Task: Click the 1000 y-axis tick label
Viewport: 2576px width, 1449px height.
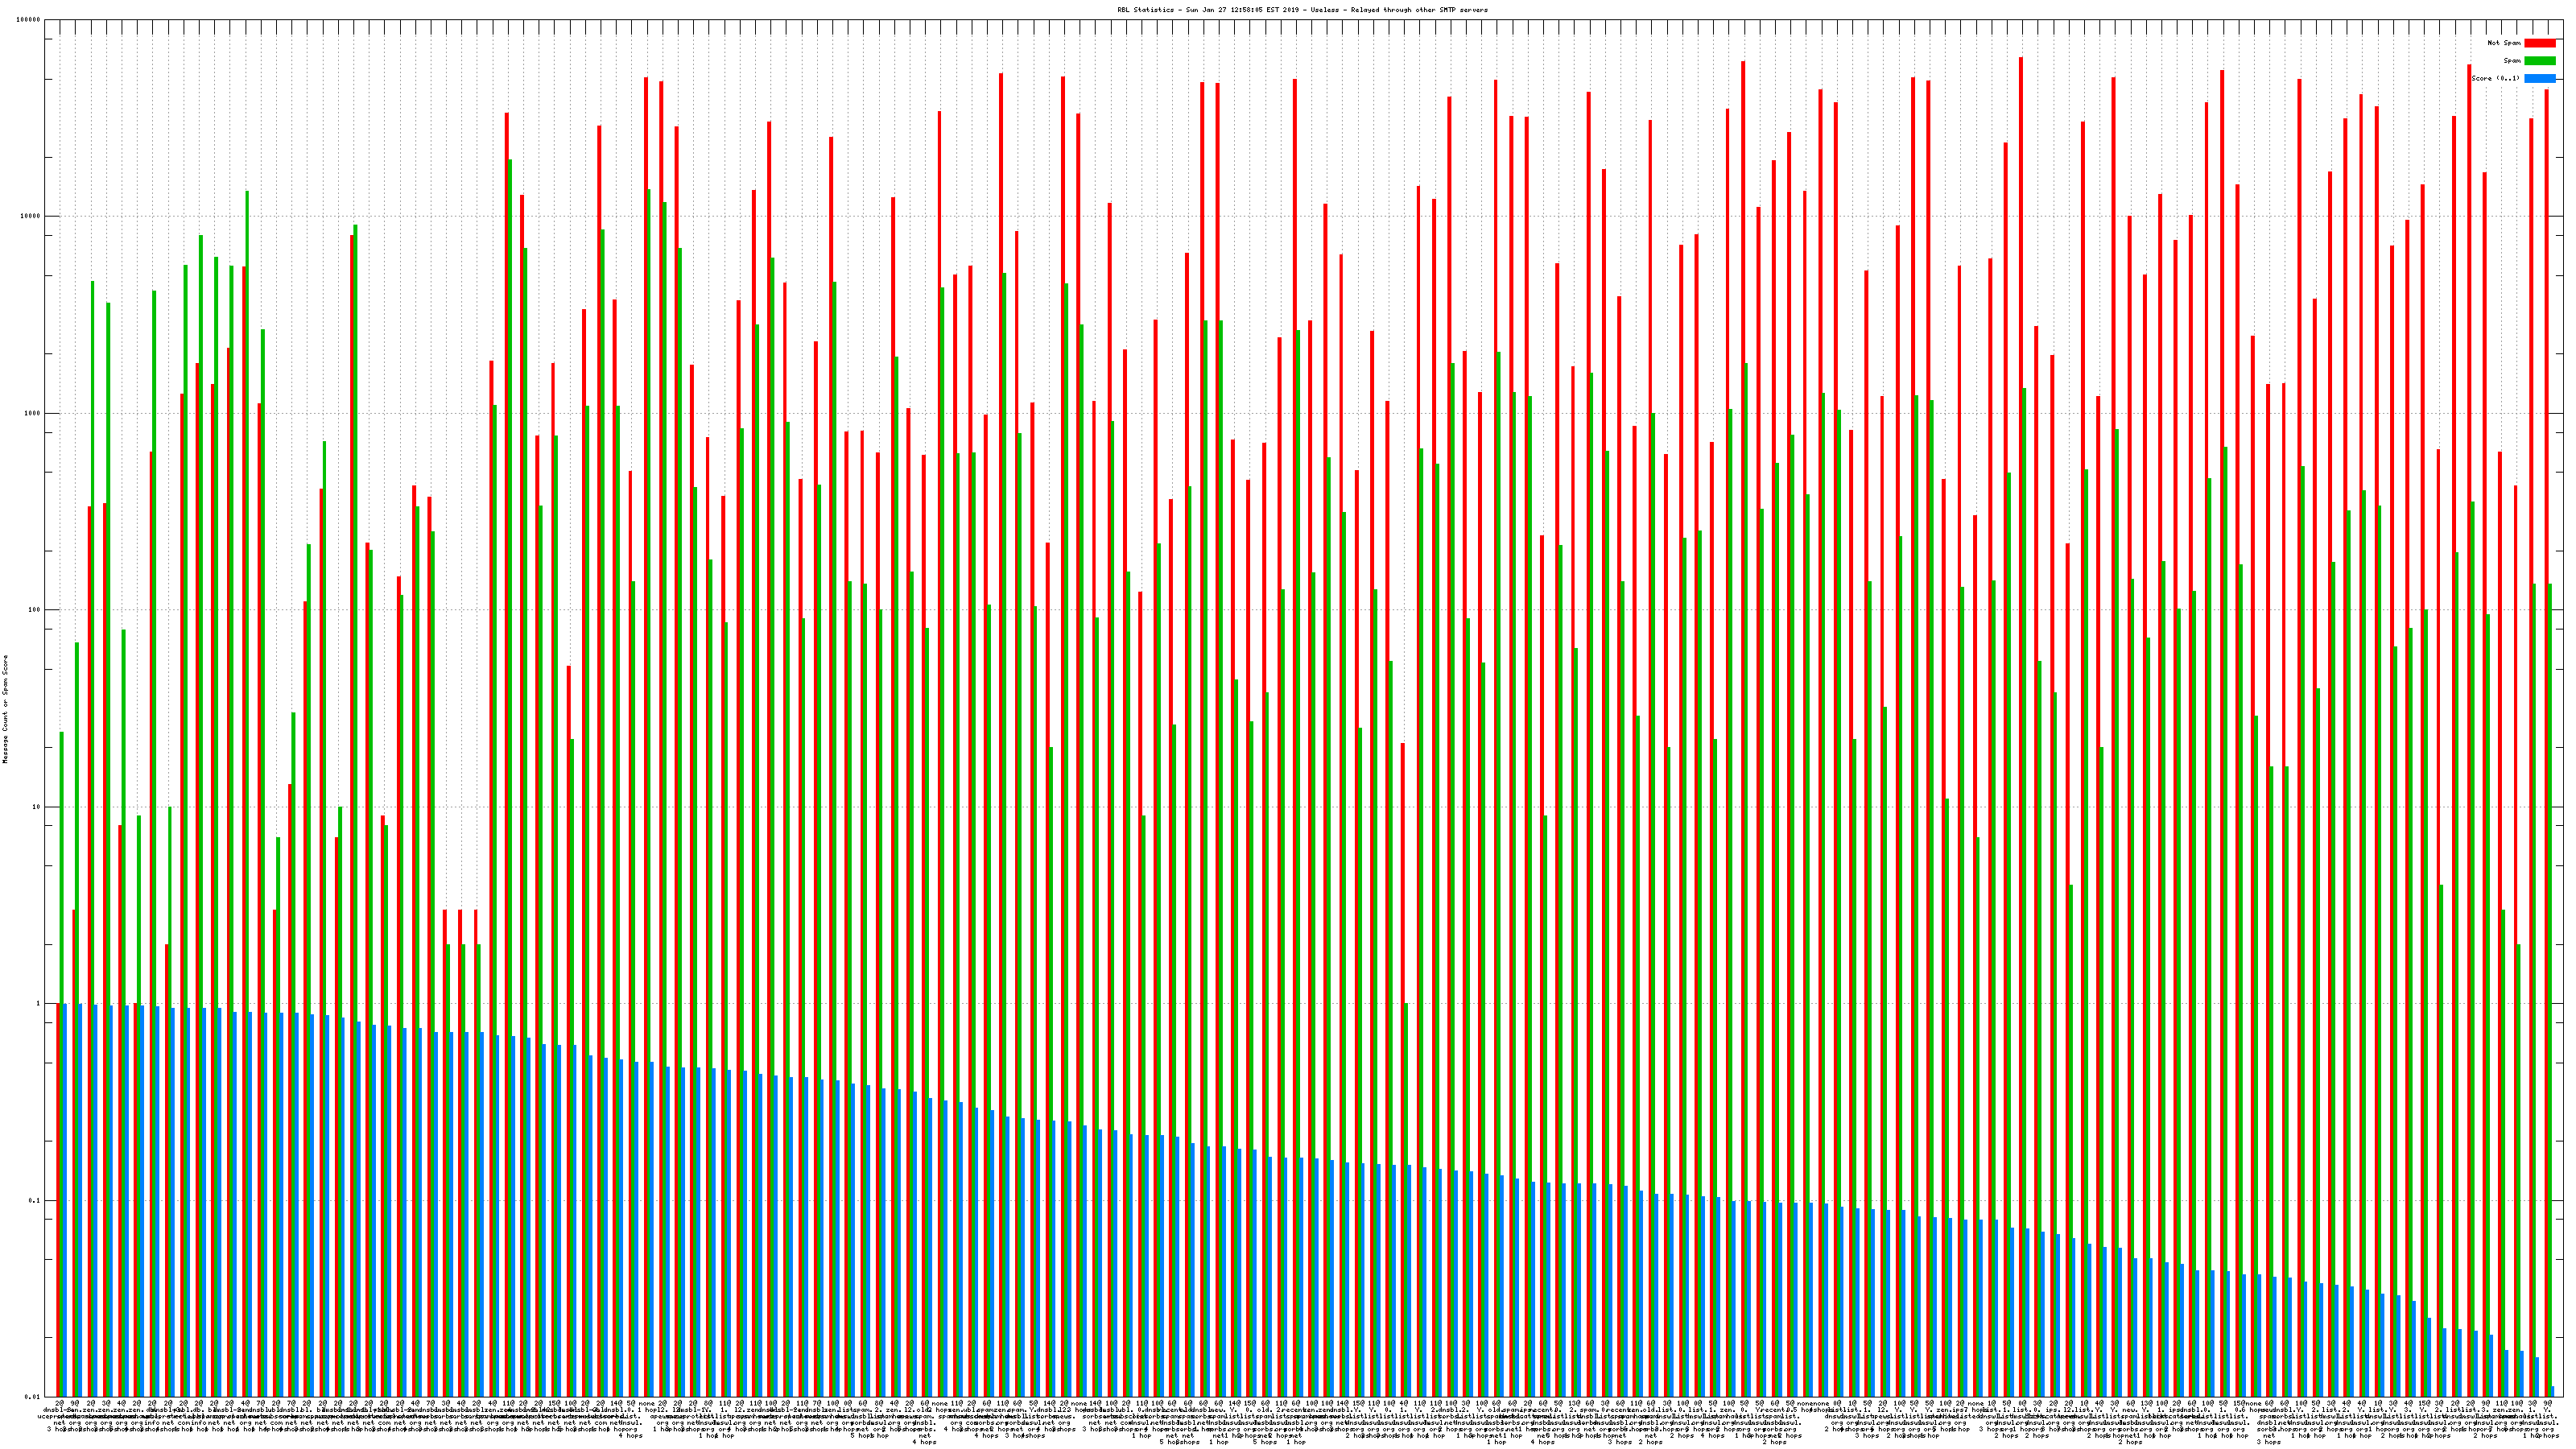Action: (x=34, y=413)
